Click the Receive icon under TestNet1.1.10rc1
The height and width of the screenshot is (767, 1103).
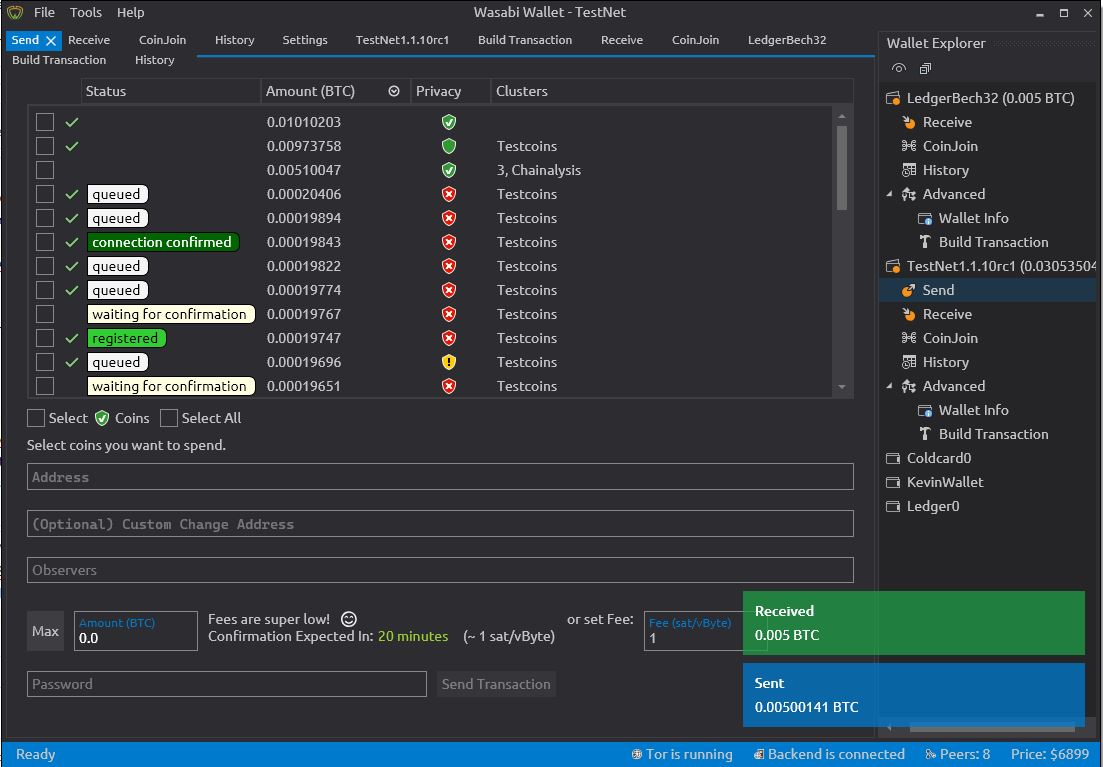(x=909, y=314)
